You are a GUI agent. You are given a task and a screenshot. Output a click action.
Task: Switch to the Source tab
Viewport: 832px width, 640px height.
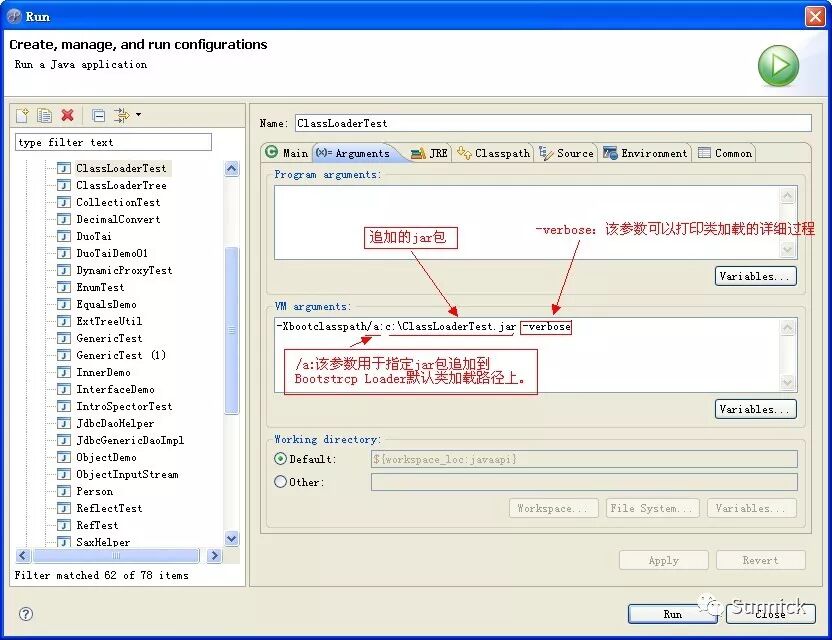pyautogui.click(x=566, y=153)
